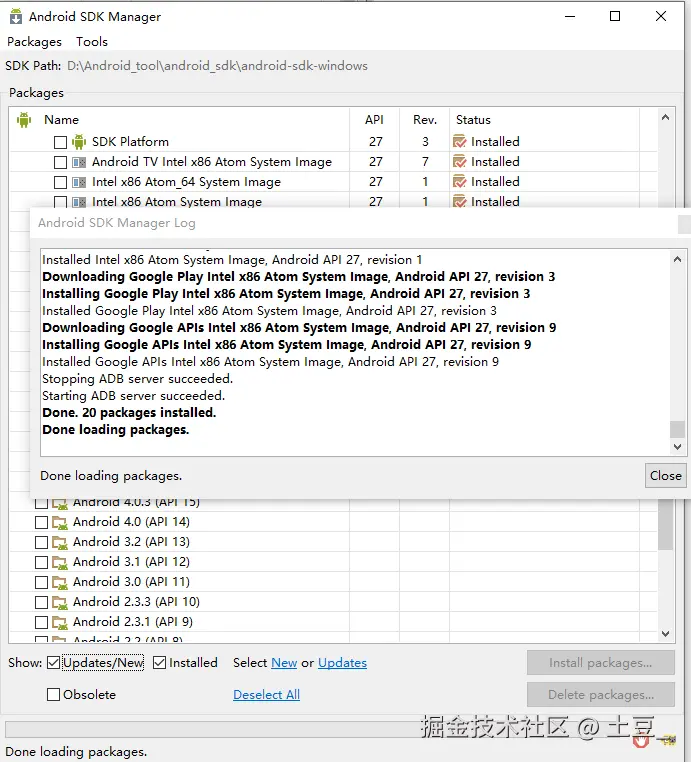Check the Android 3.2 (API 13) checkbox
This screenshot has width=691, height=762.
[x=41, y=542]
